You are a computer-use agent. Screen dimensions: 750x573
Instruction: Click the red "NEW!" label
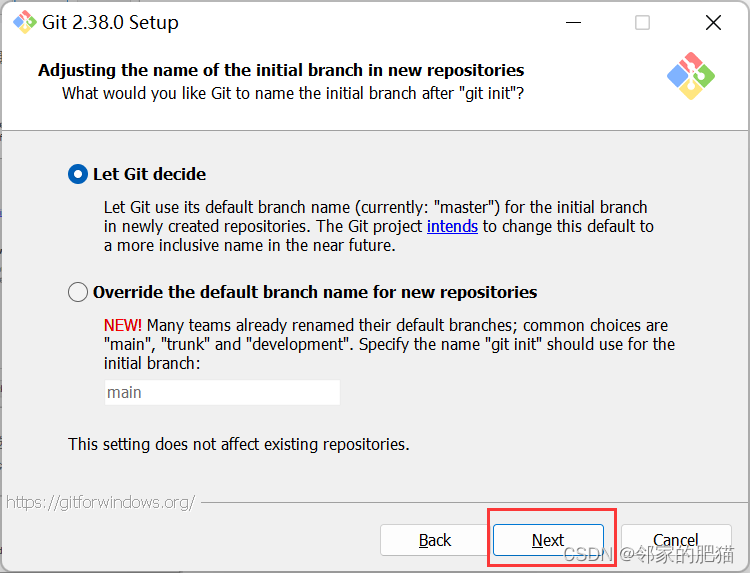[x=123, y=325]
